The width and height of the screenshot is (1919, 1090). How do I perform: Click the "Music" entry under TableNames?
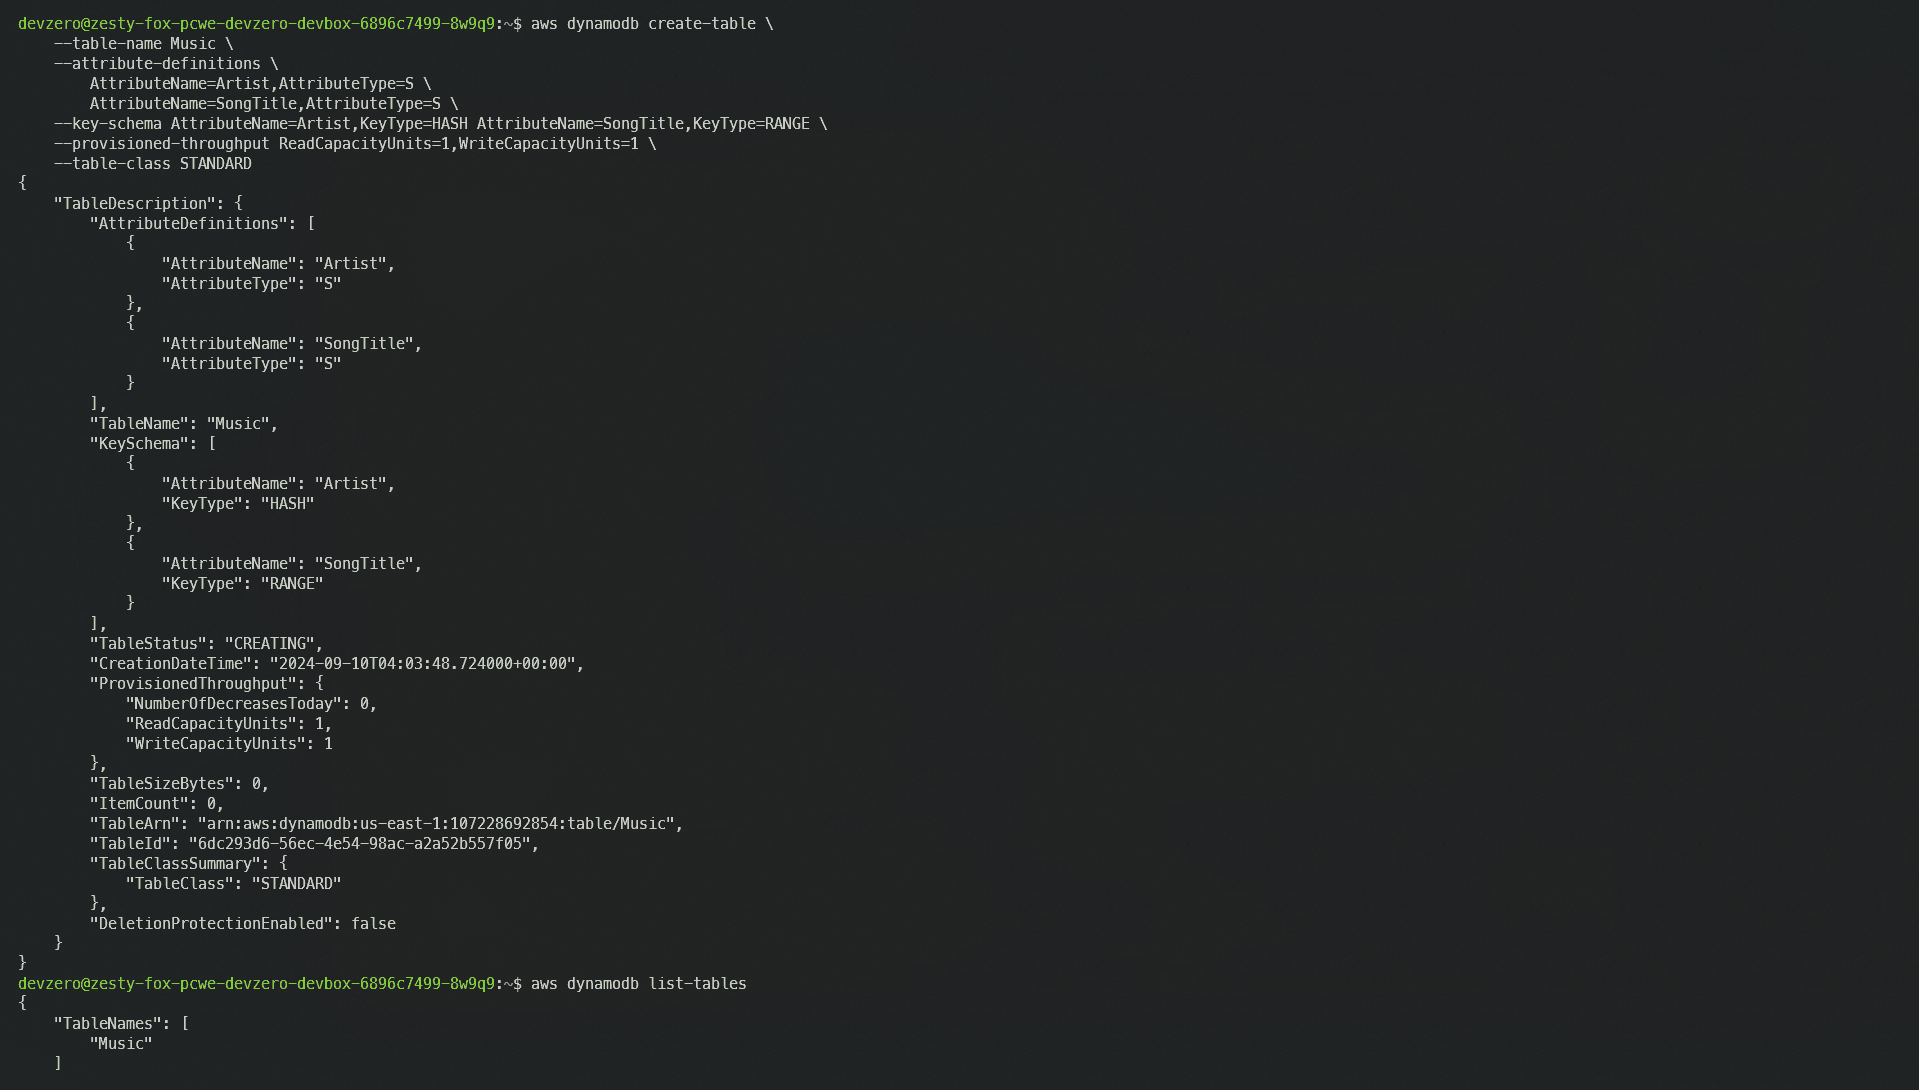click(121, 1044)
